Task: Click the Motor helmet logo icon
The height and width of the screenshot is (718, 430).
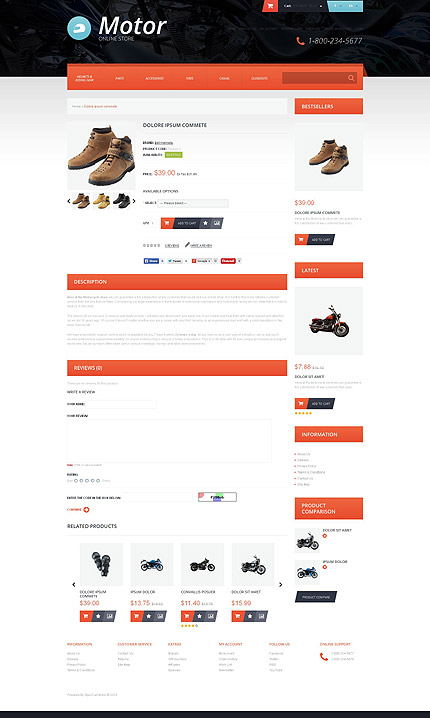Action: pyautogui.click(x=79, y=28)
